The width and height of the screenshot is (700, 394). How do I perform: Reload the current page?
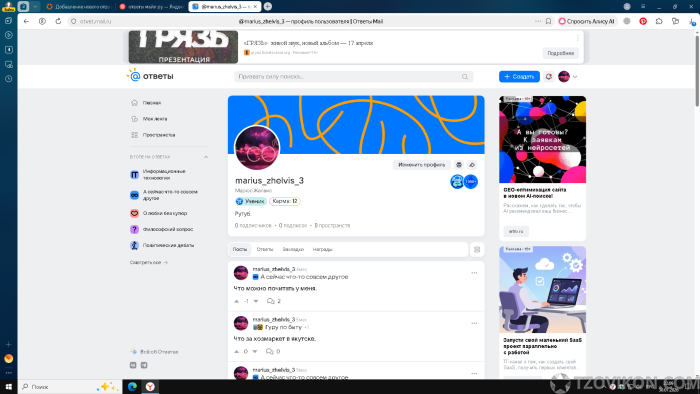coord(58,21)
